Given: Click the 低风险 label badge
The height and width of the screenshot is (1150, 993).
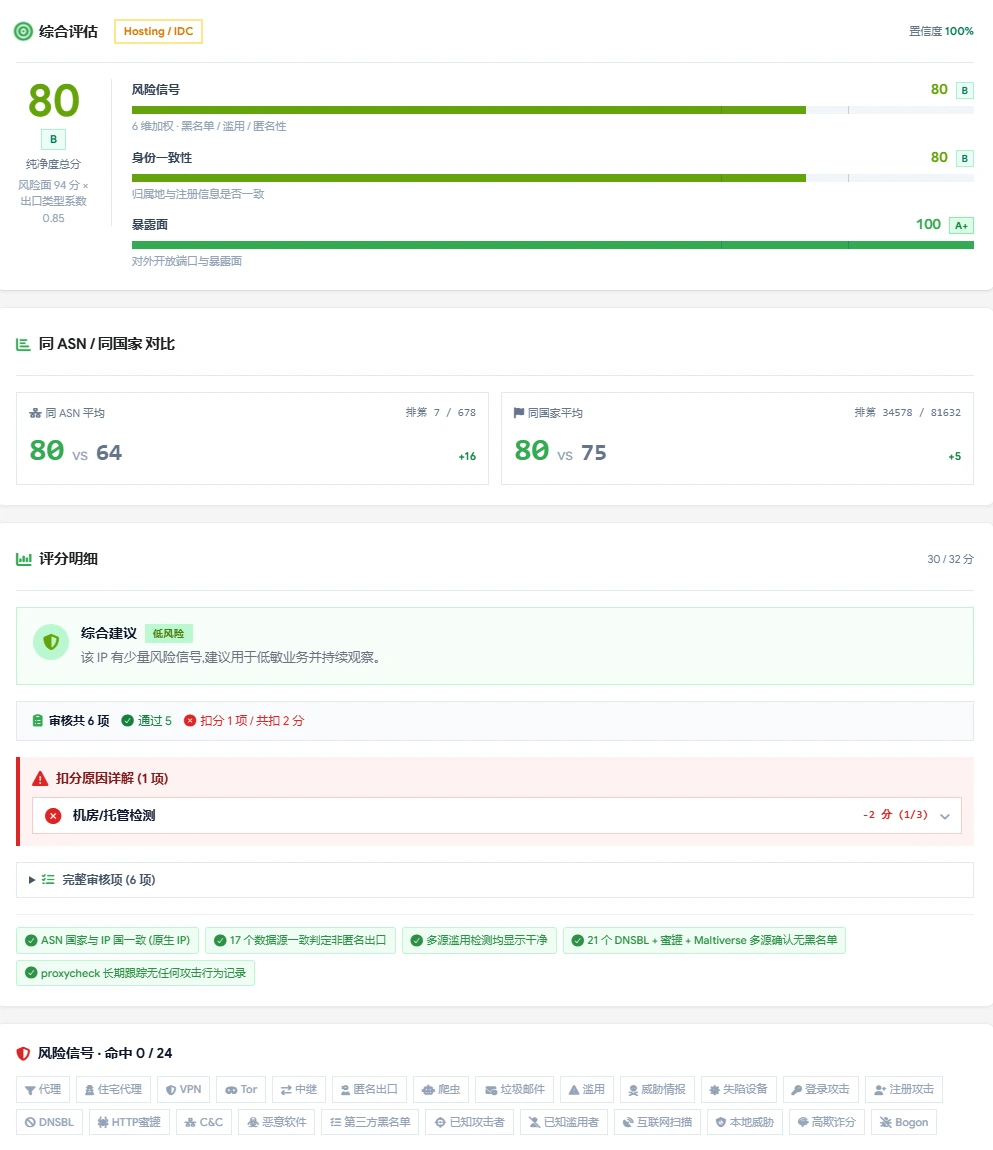Looking at the screenshot, I should [x=169, y=634].
